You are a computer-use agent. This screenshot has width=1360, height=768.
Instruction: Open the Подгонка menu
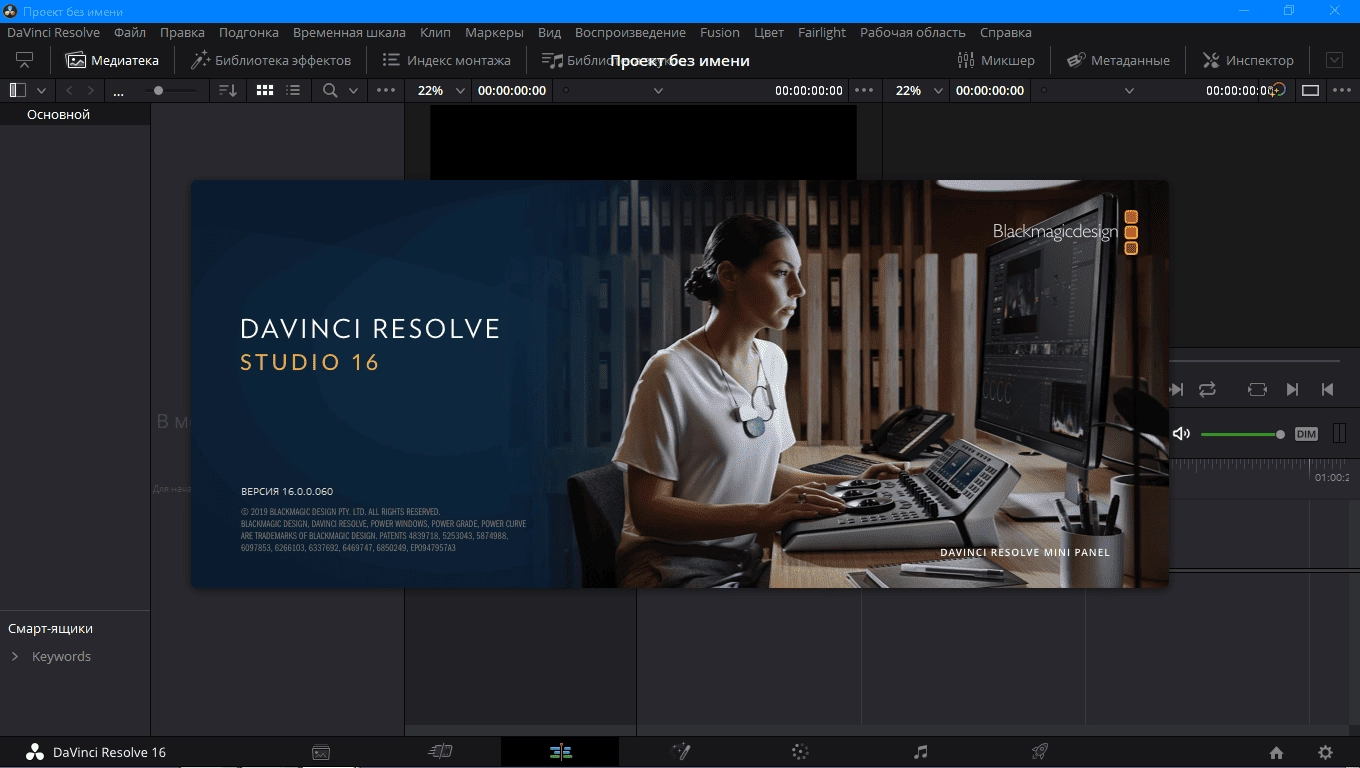249,32
